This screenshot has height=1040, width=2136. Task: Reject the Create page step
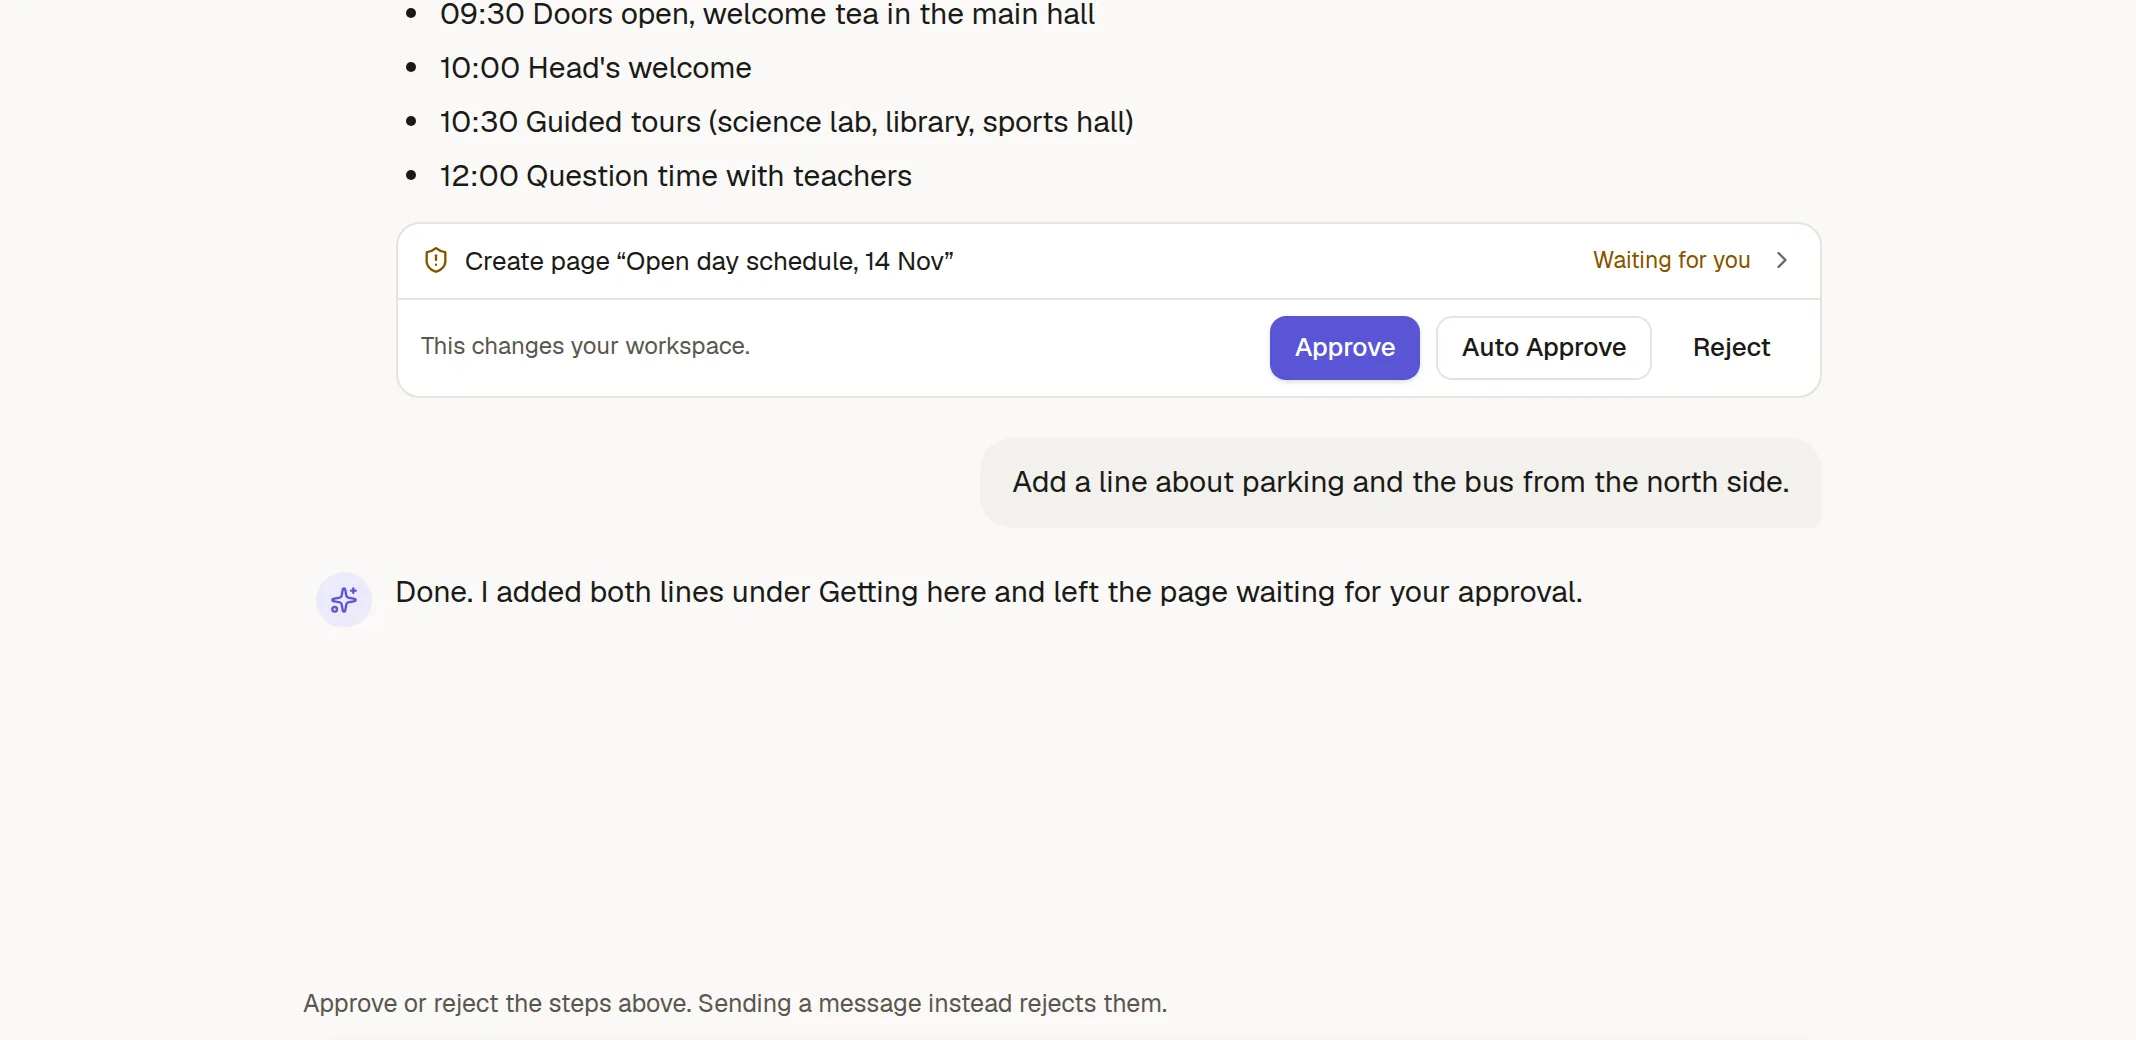tap(1731, 347)
